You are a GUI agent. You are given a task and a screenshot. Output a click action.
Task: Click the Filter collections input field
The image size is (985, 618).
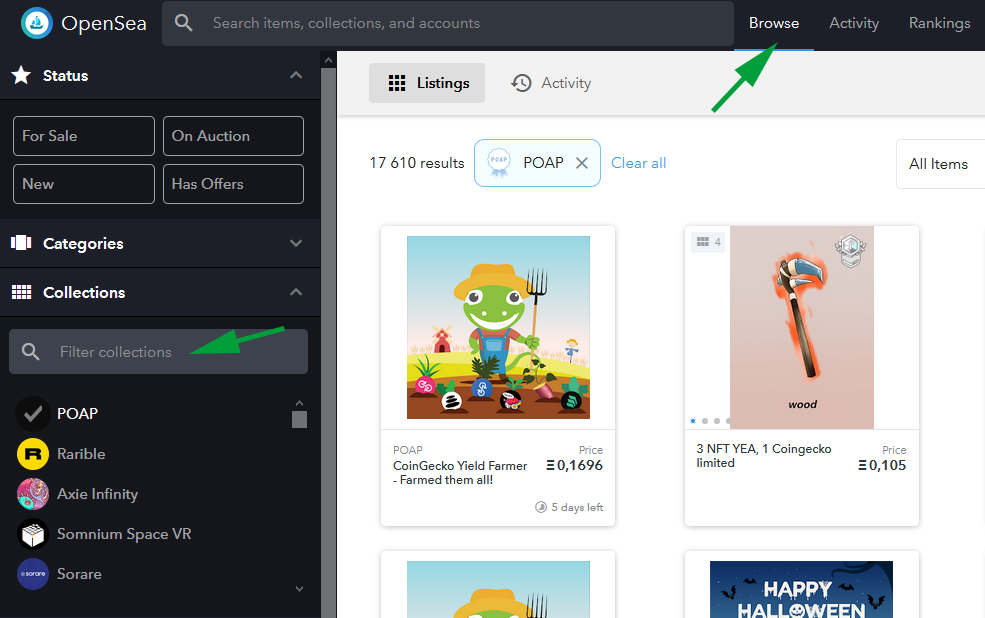158,352
